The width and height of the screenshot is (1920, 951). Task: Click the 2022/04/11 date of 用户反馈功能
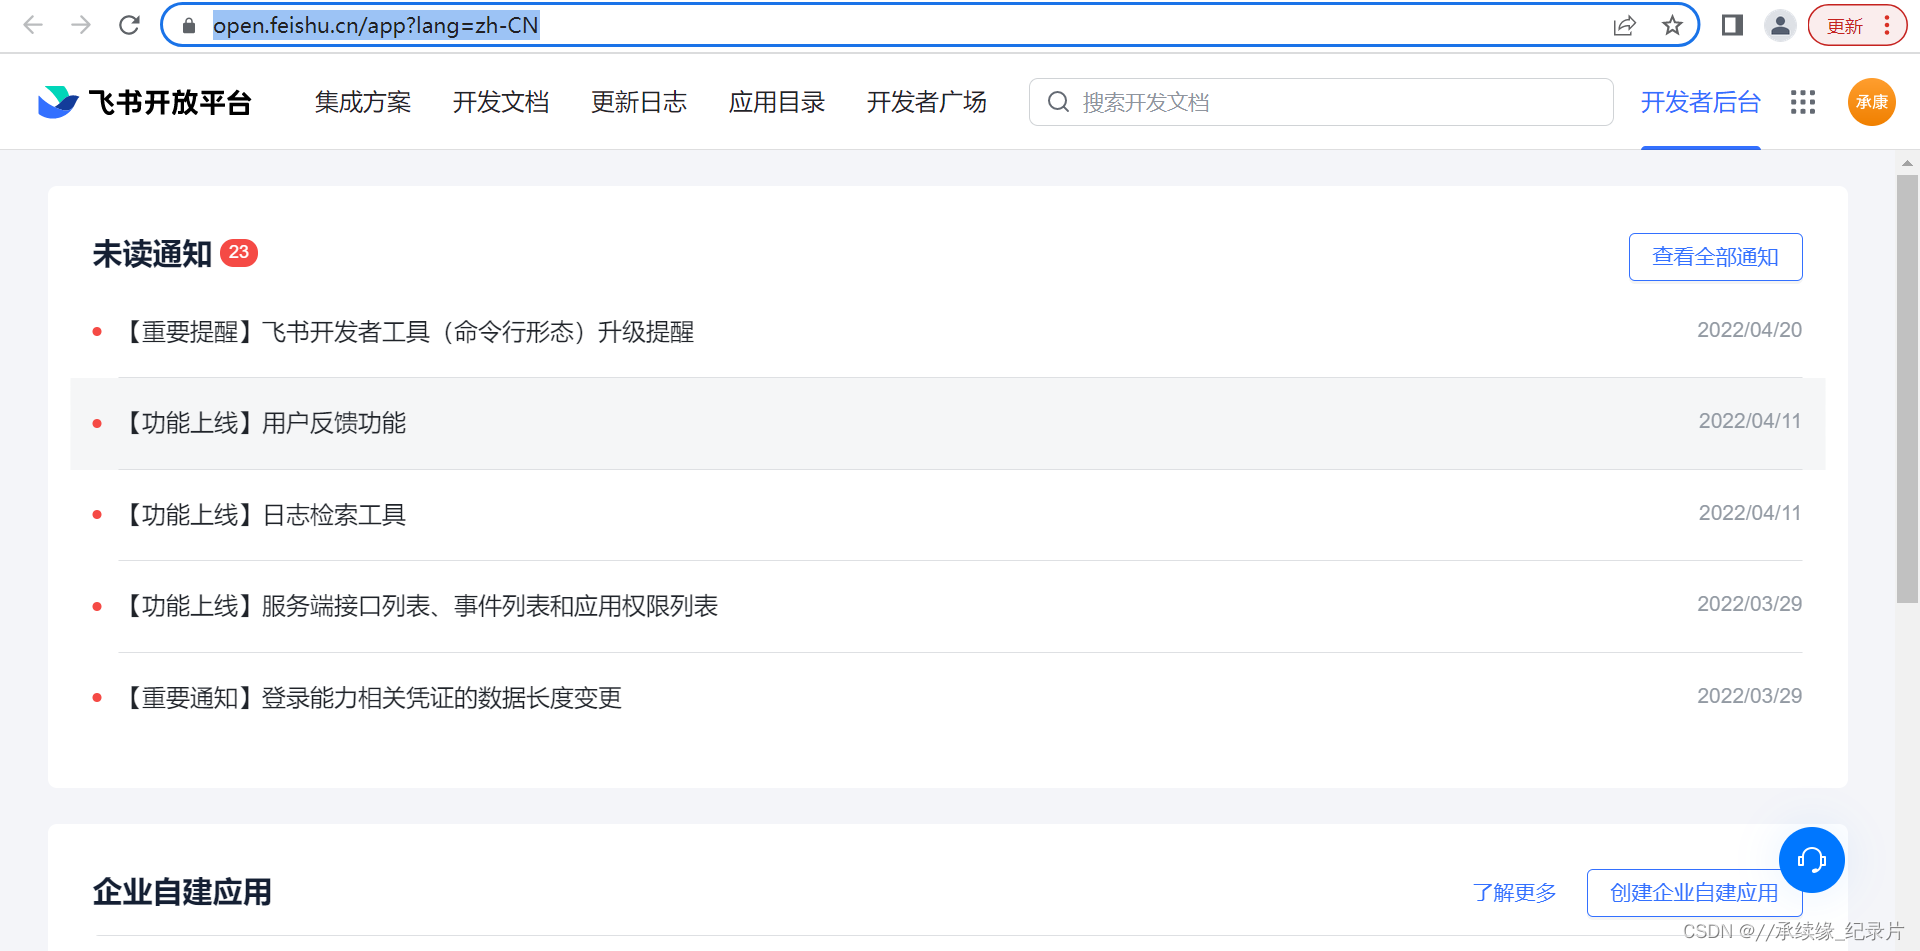coord(1750,421)
